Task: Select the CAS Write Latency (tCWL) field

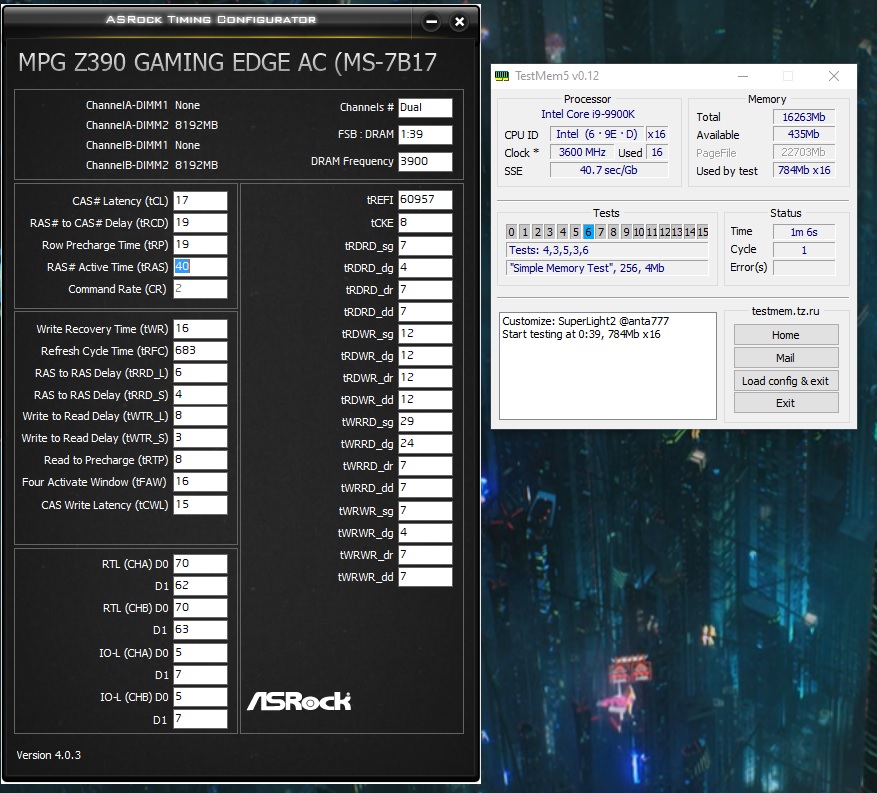Action: 200,504
